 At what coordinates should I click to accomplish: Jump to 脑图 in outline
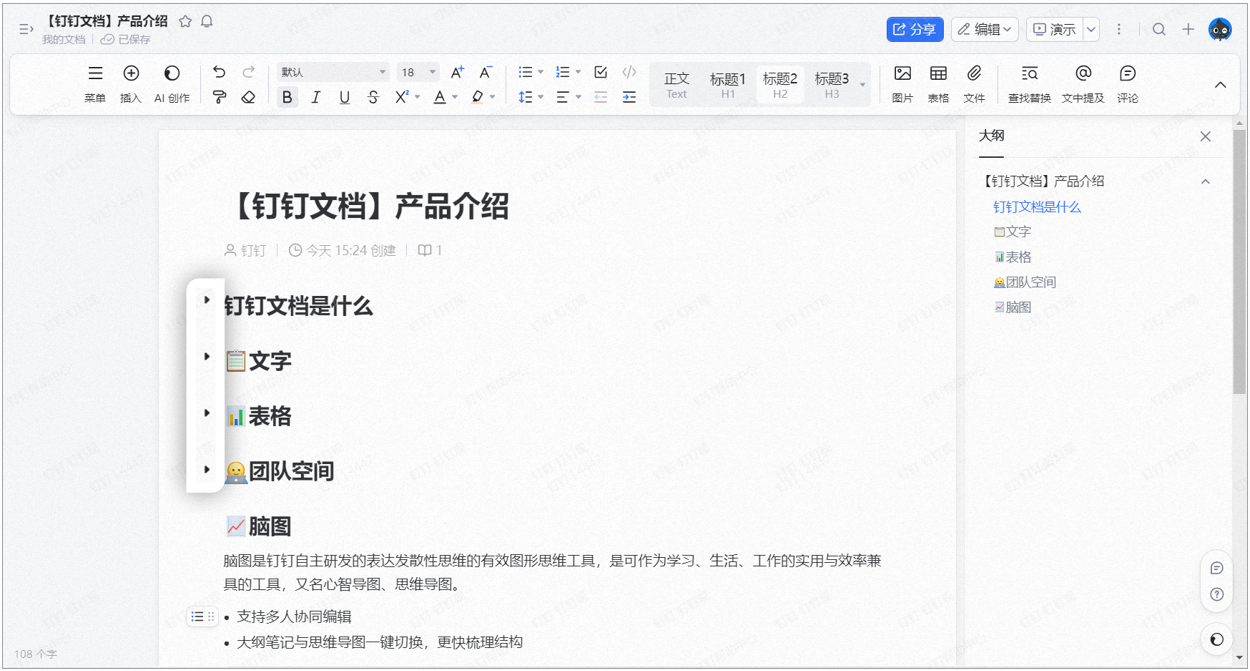coord(1012,307)
